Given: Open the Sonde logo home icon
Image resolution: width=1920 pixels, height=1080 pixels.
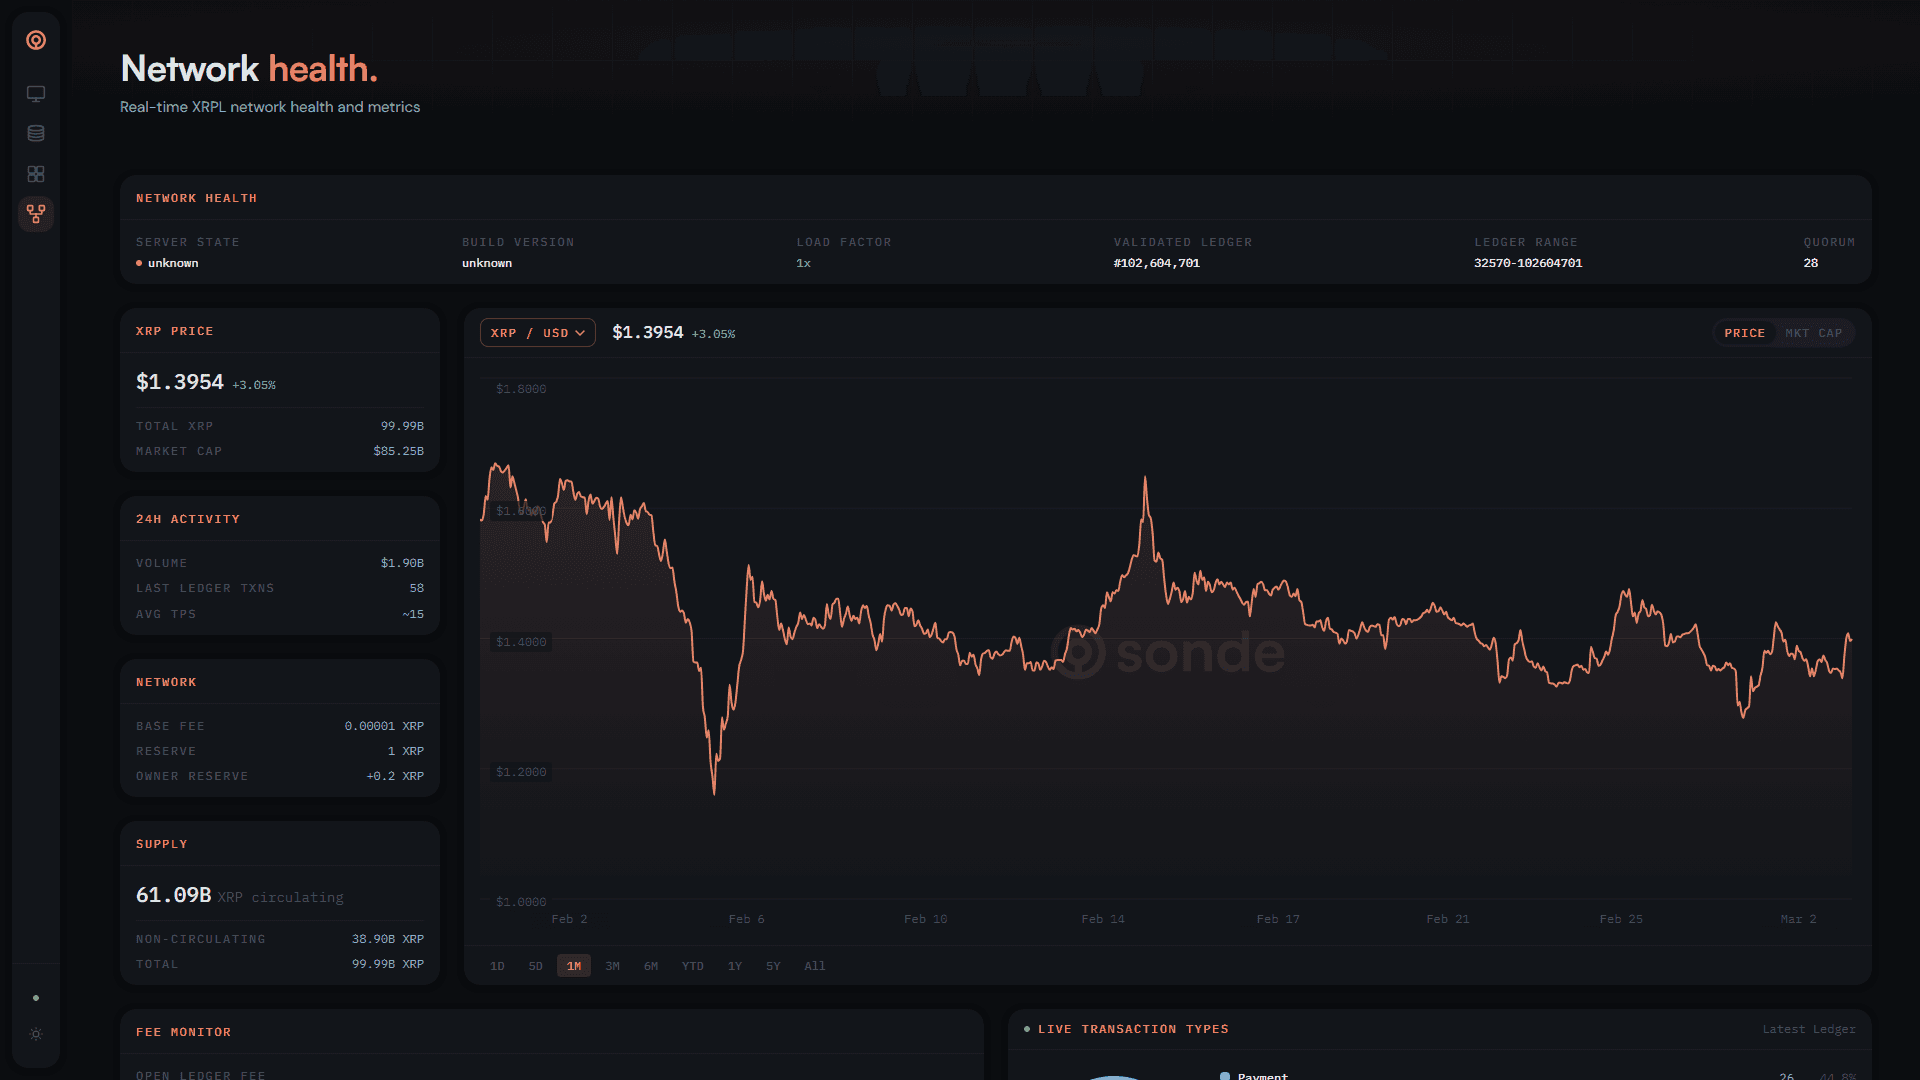Looking at the screenshot, I should (x=36, y=41).
